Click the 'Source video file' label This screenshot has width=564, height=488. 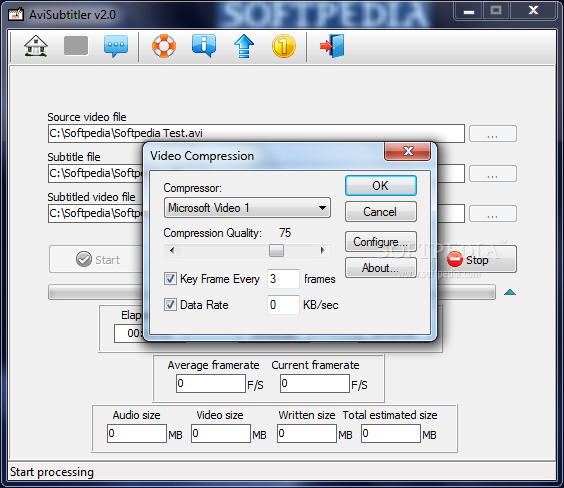point(87,117)
